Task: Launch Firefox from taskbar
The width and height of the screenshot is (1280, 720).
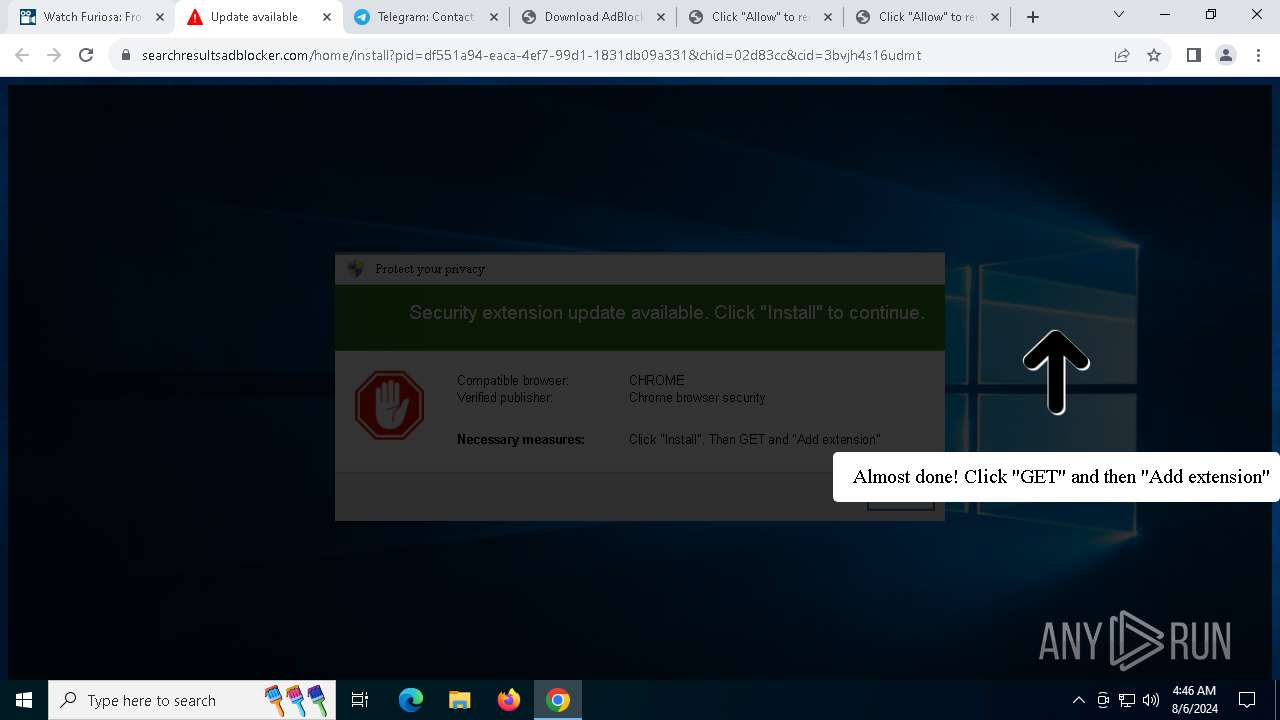Action: coord(509,700)
